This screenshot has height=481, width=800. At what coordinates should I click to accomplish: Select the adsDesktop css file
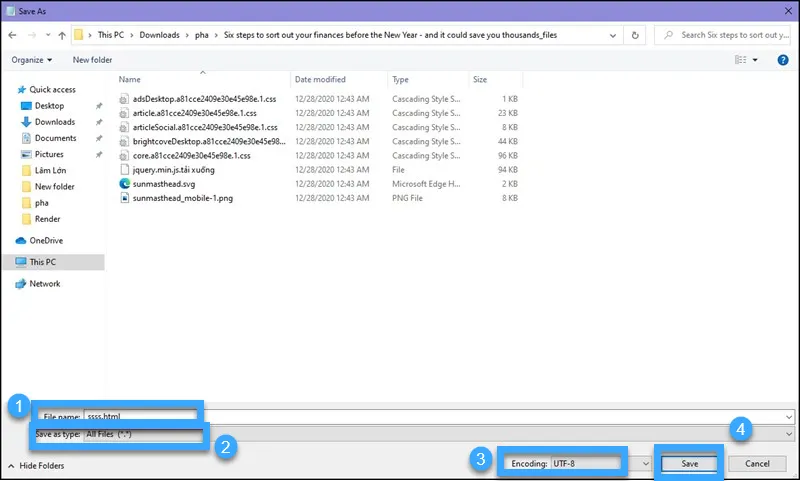205,99
